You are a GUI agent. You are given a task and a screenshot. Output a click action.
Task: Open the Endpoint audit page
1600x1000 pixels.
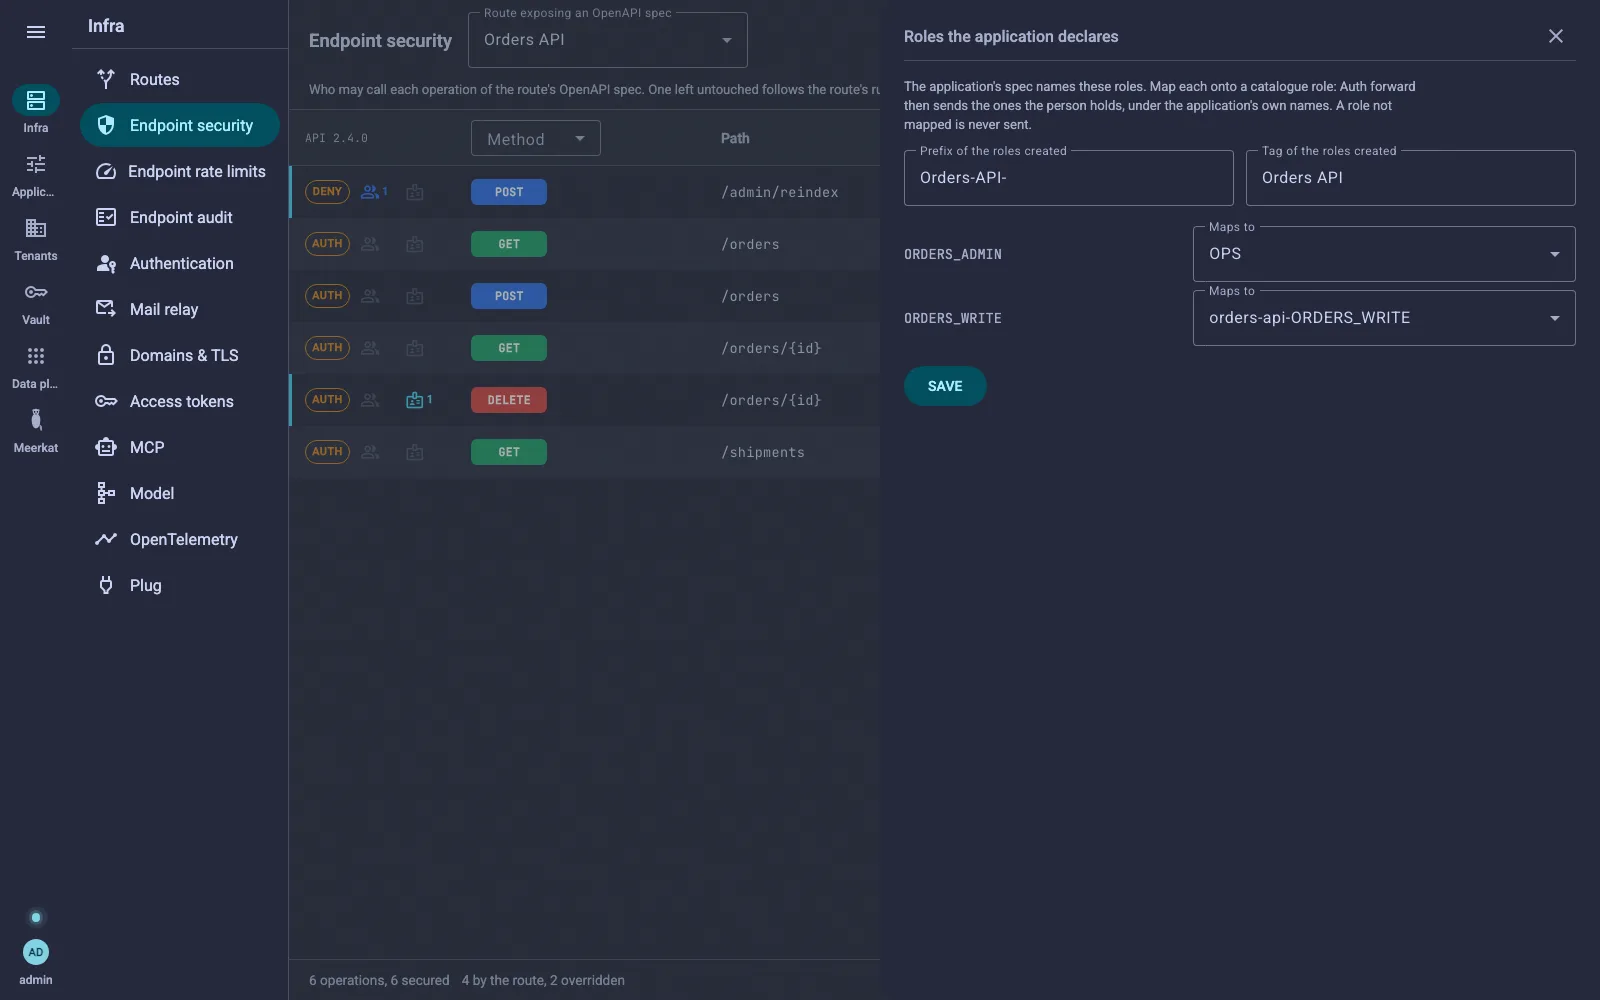point(180,217)
